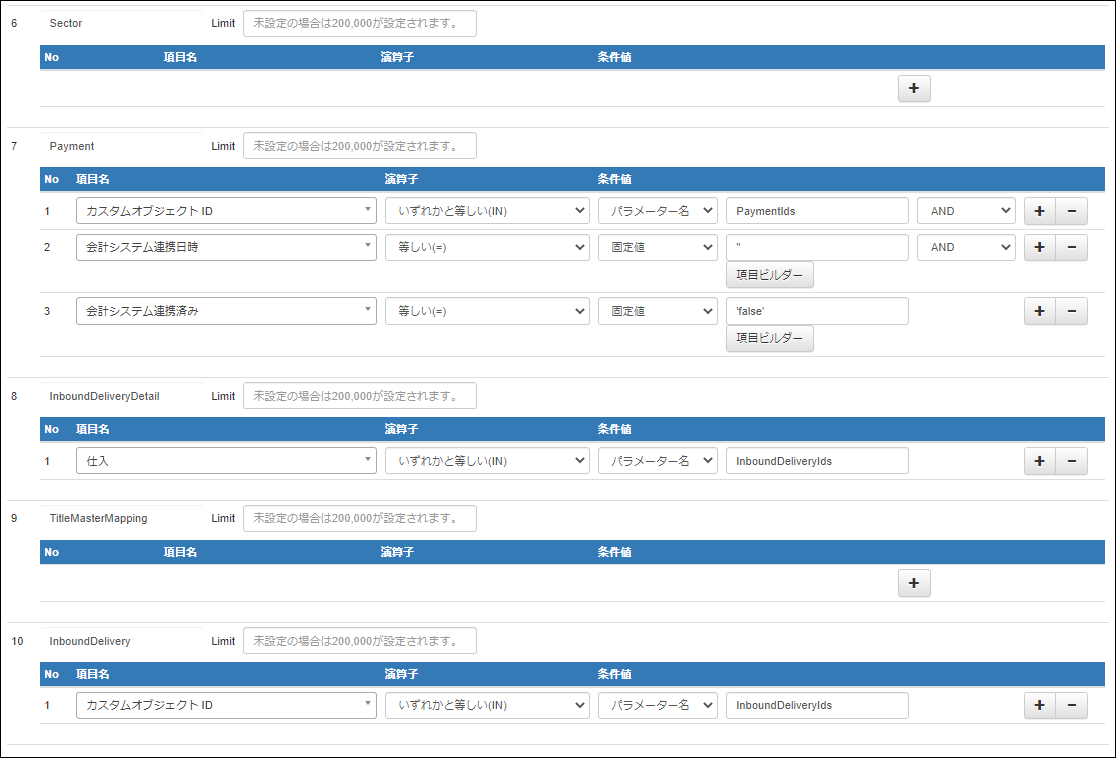The height and width of the screenshot is (758, 1116).
Task: Remove the InboundDelivery カスタムオブジェクトID condition
Action: click(x=1071, y=705)
